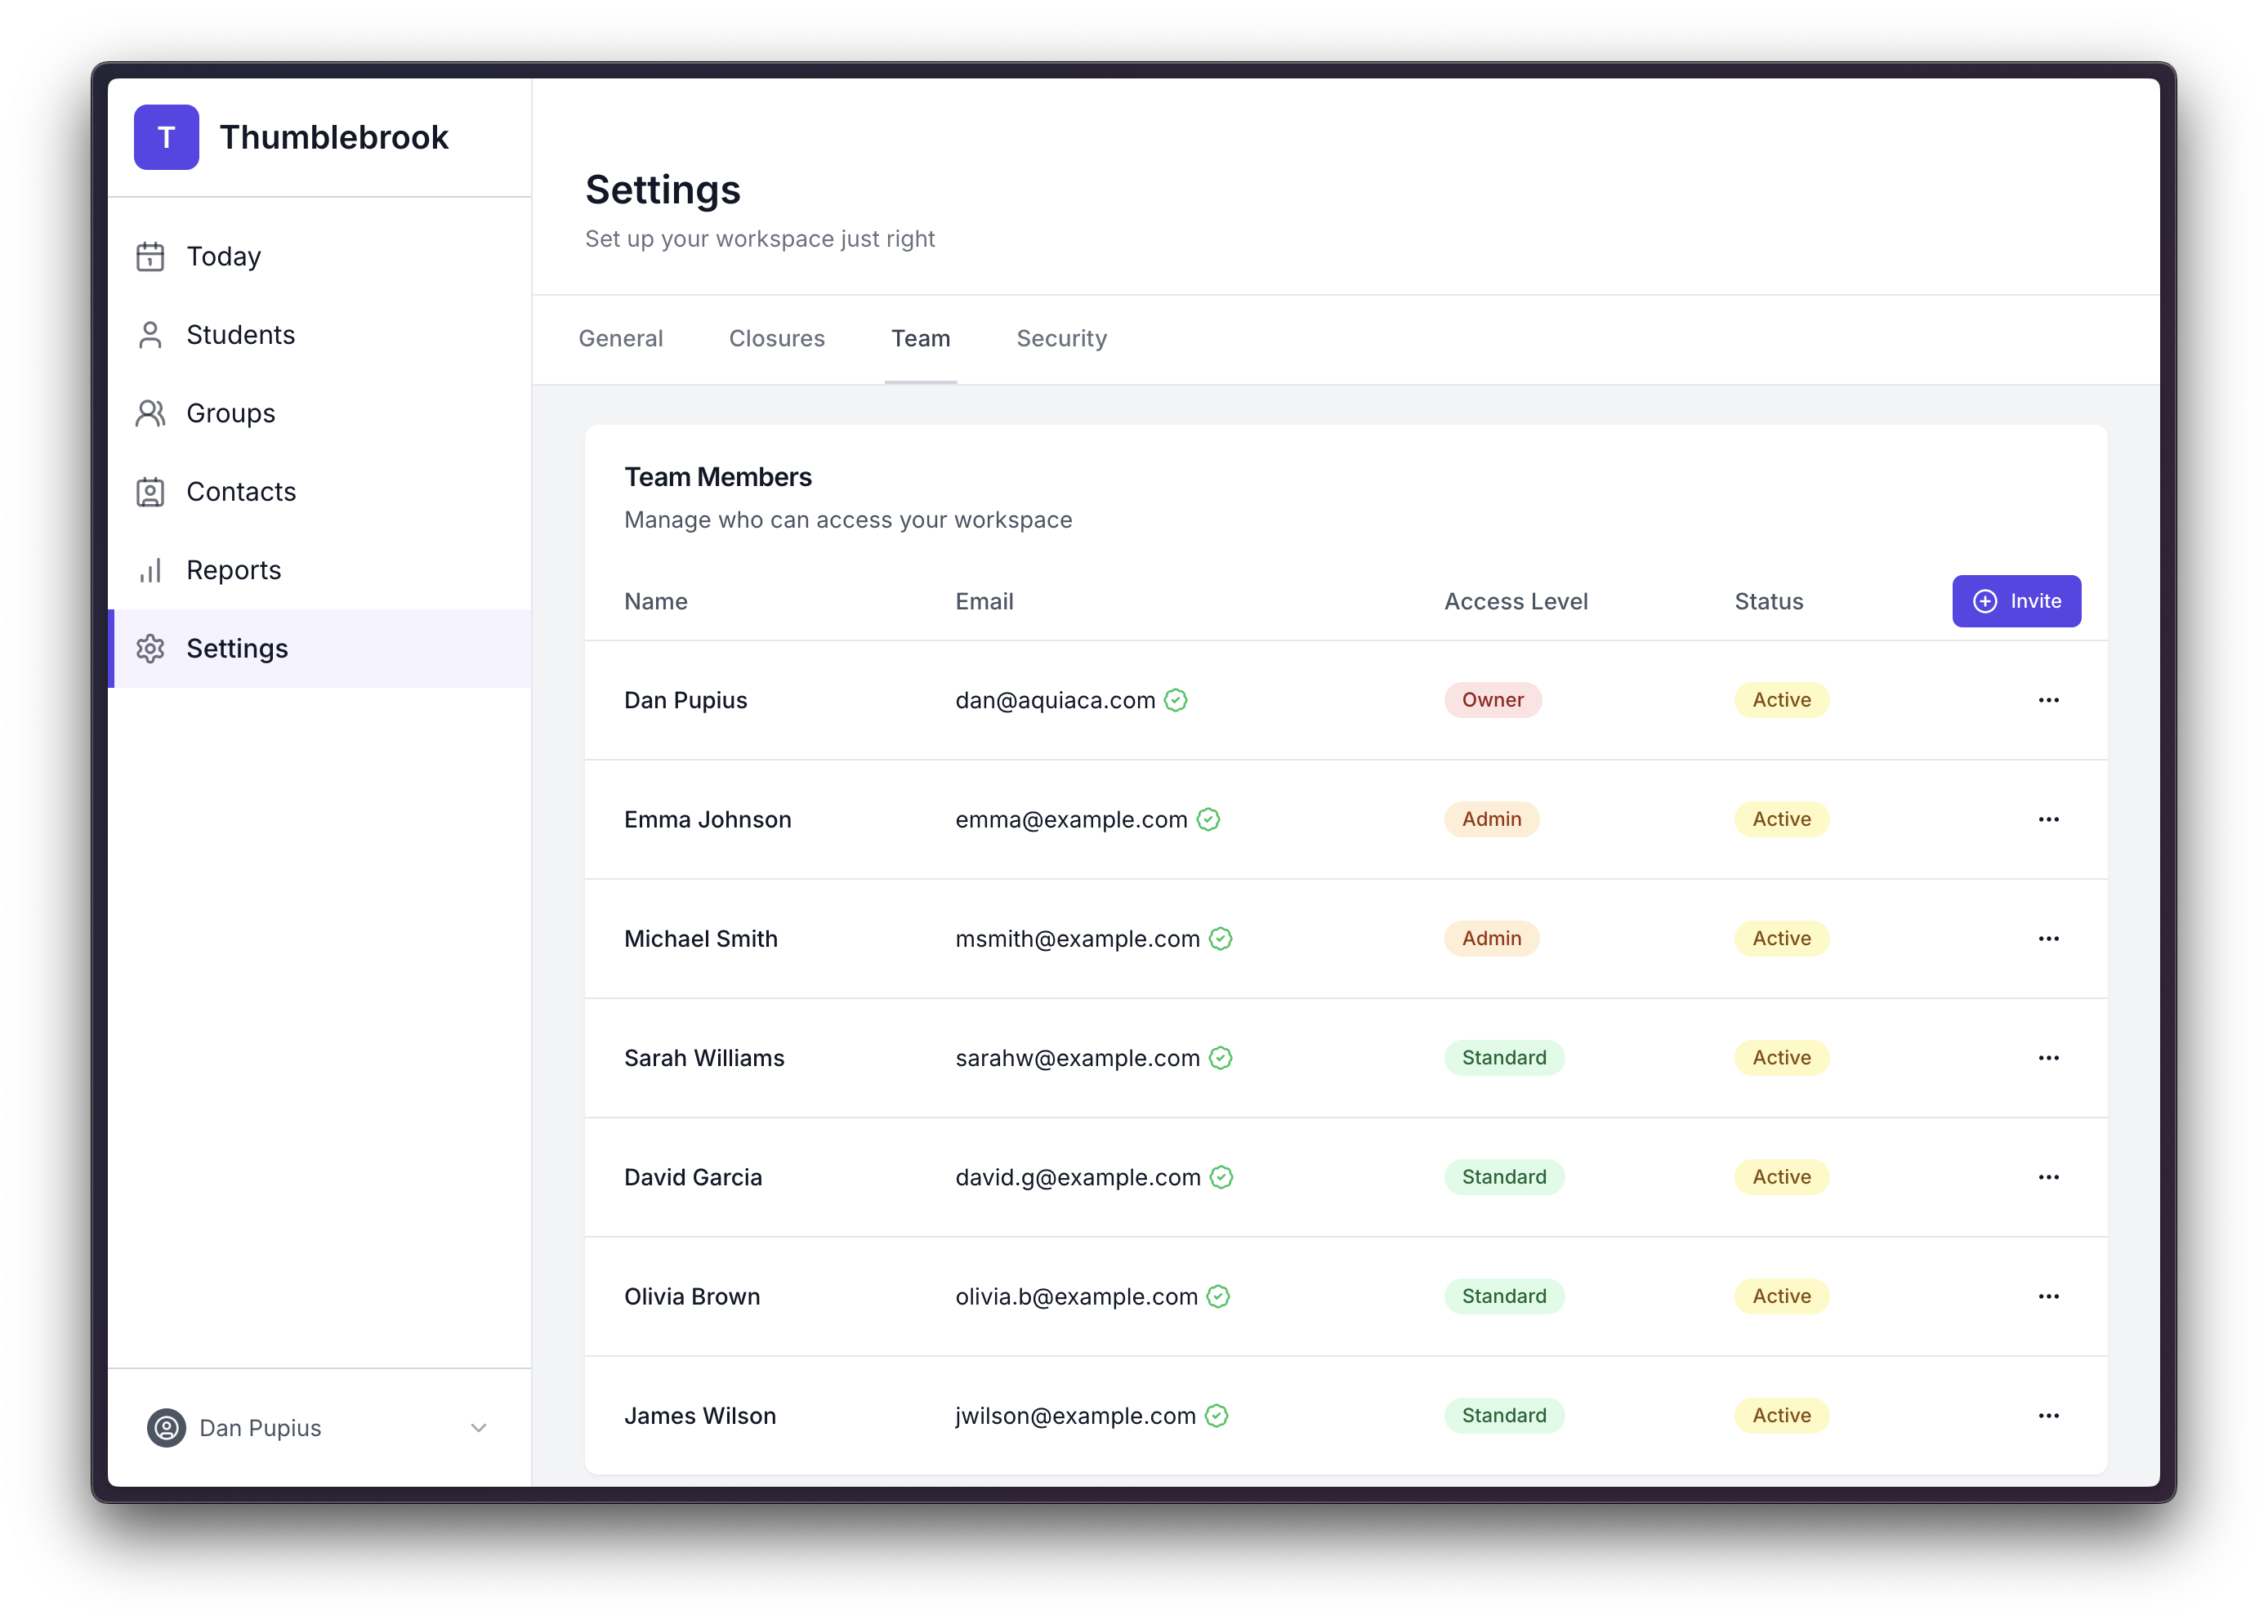This screenshot has height=1624, width=2268.
Task: Switch to the General tab
Action: coord(620,338)
